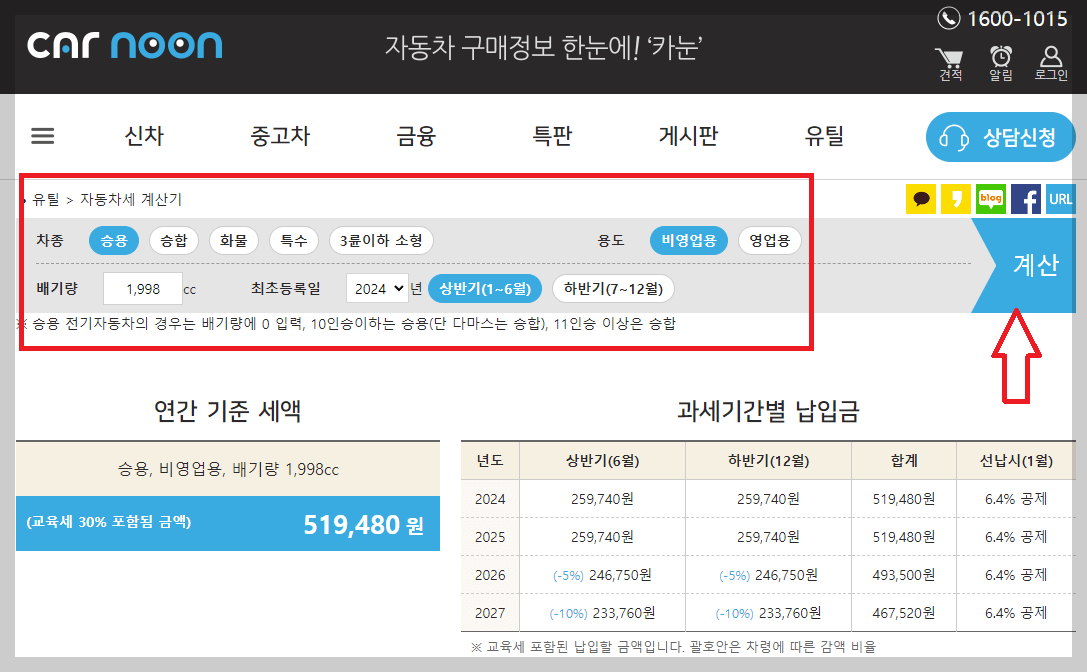1087x672 pixels.
Task: Click the 배기량 displacement input field
Action: [x=142, y=288]
